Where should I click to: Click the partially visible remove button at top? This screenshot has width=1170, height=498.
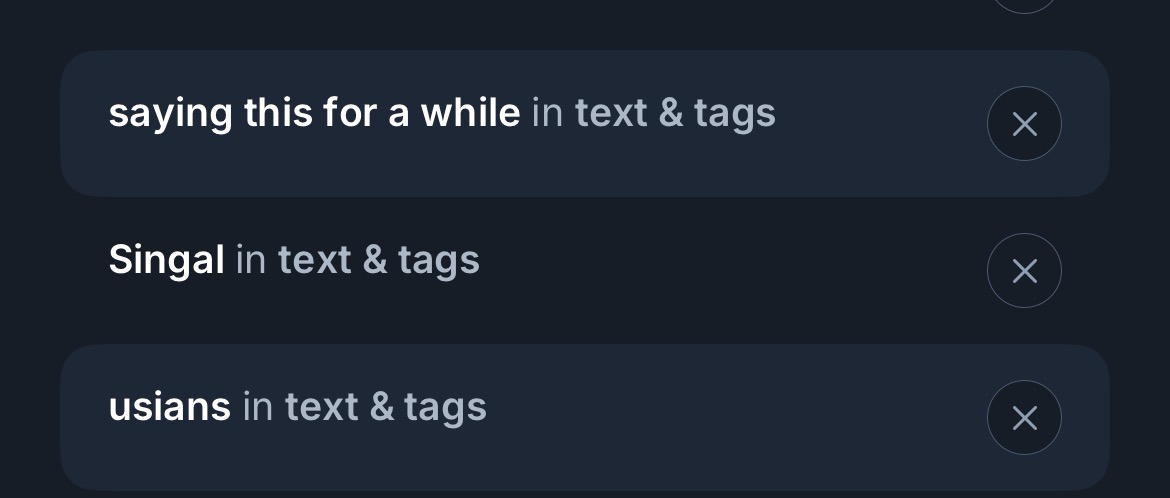tap(1024, 4)
